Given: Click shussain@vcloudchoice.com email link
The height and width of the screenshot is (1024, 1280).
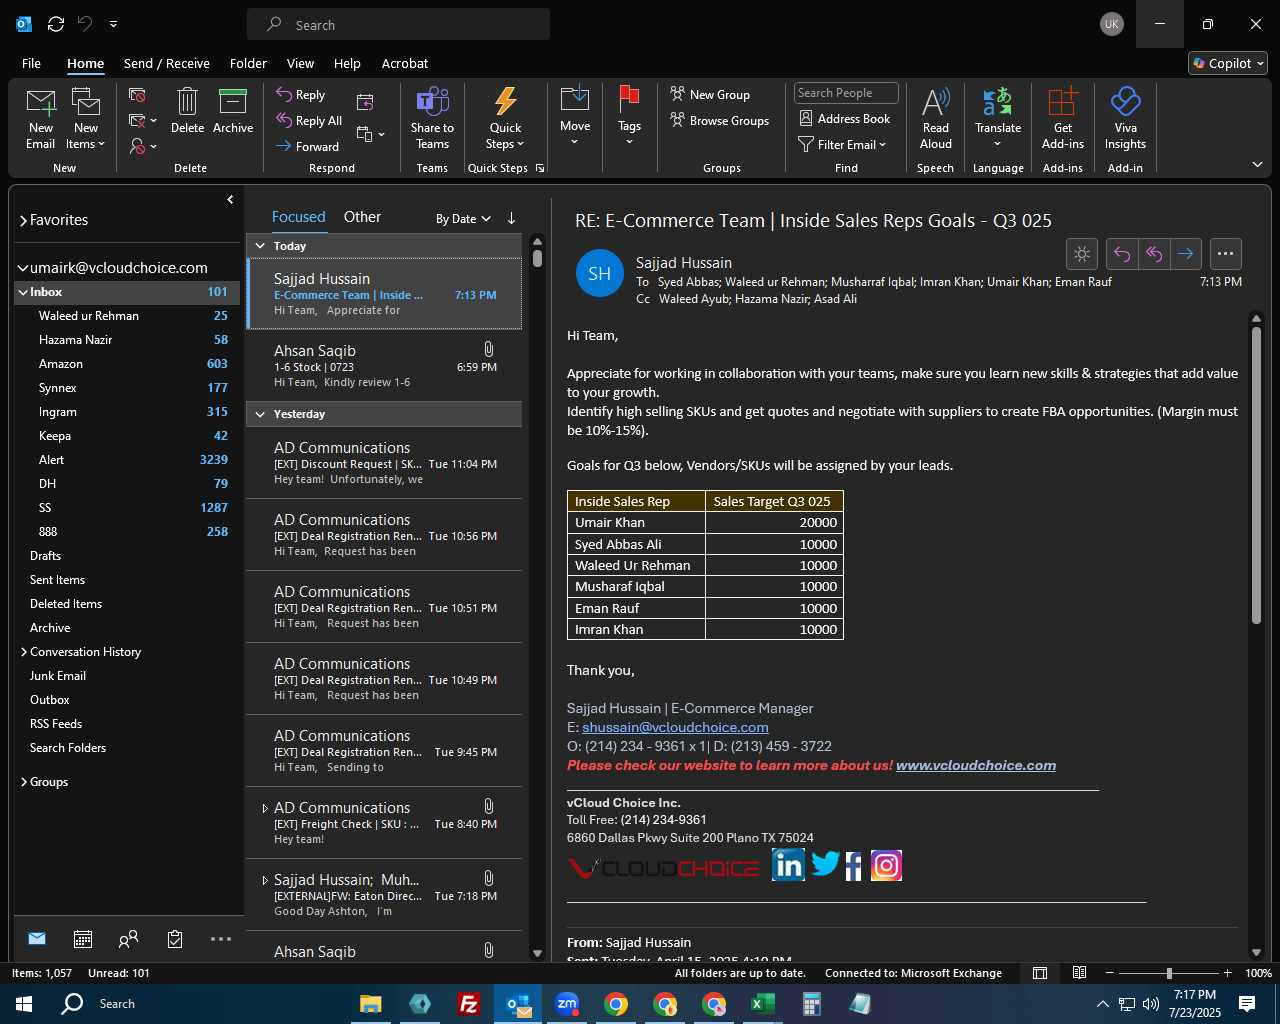Looking at the screenshot, I should click(675, 728).
